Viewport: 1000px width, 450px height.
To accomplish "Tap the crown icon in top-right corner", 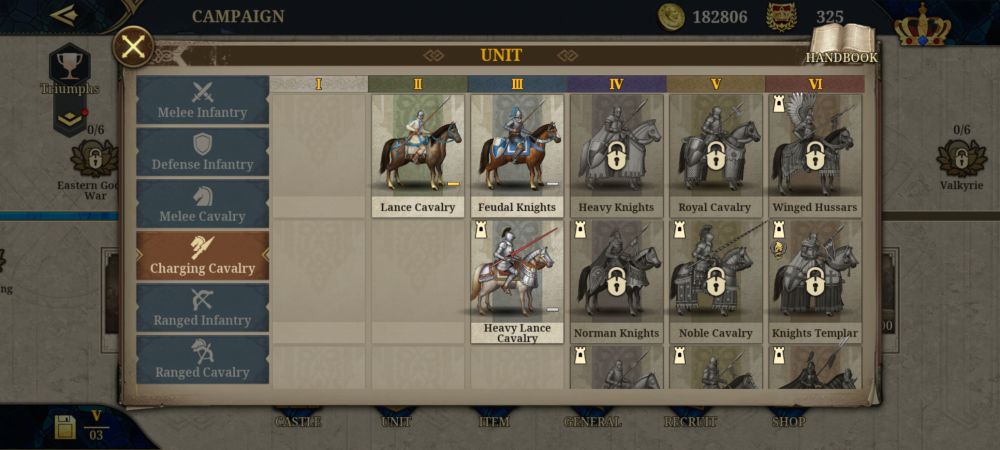I will 922,24.
